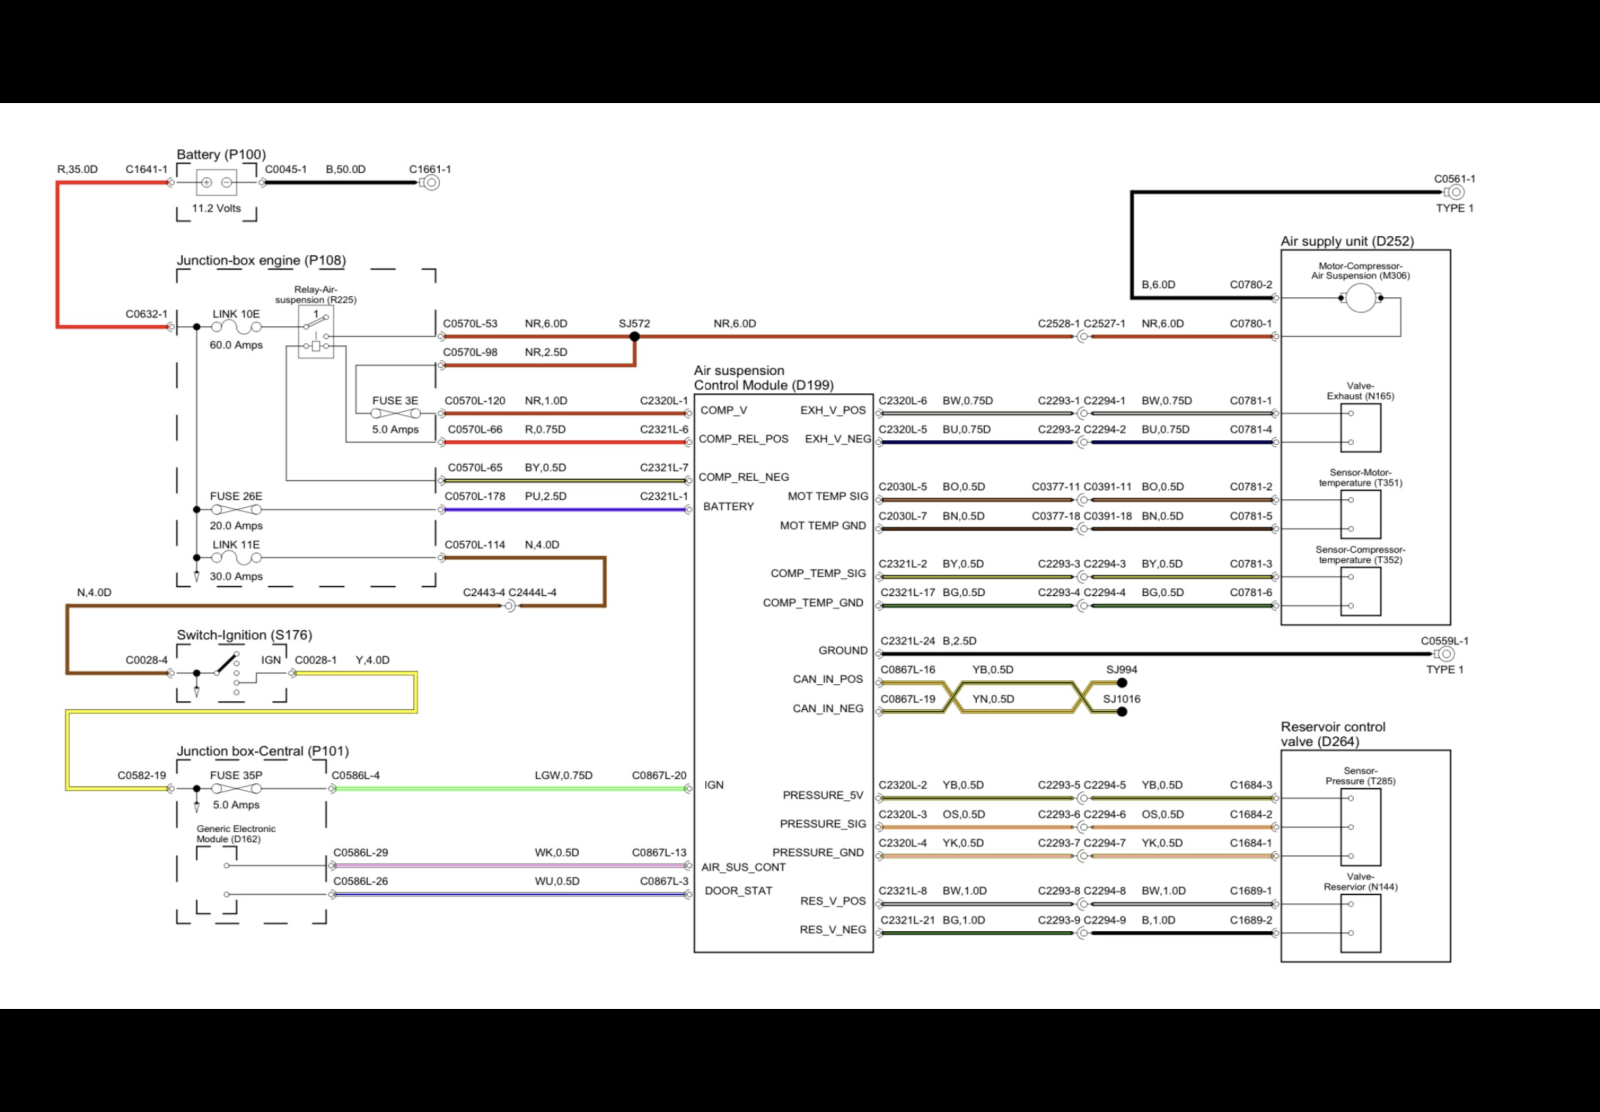Click the LINK 10E fusible link symbol
The image size is (1600, 1112).
[236, 327]
